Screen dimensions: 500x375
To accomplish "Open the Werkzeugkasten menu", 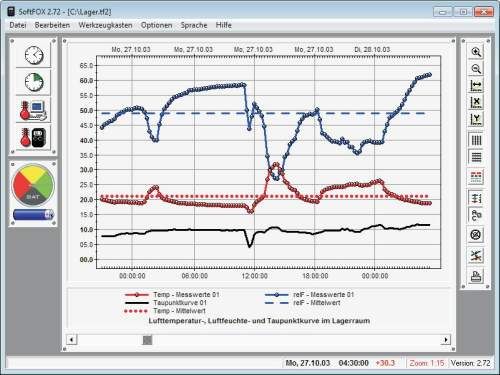I will coord(105,25).
